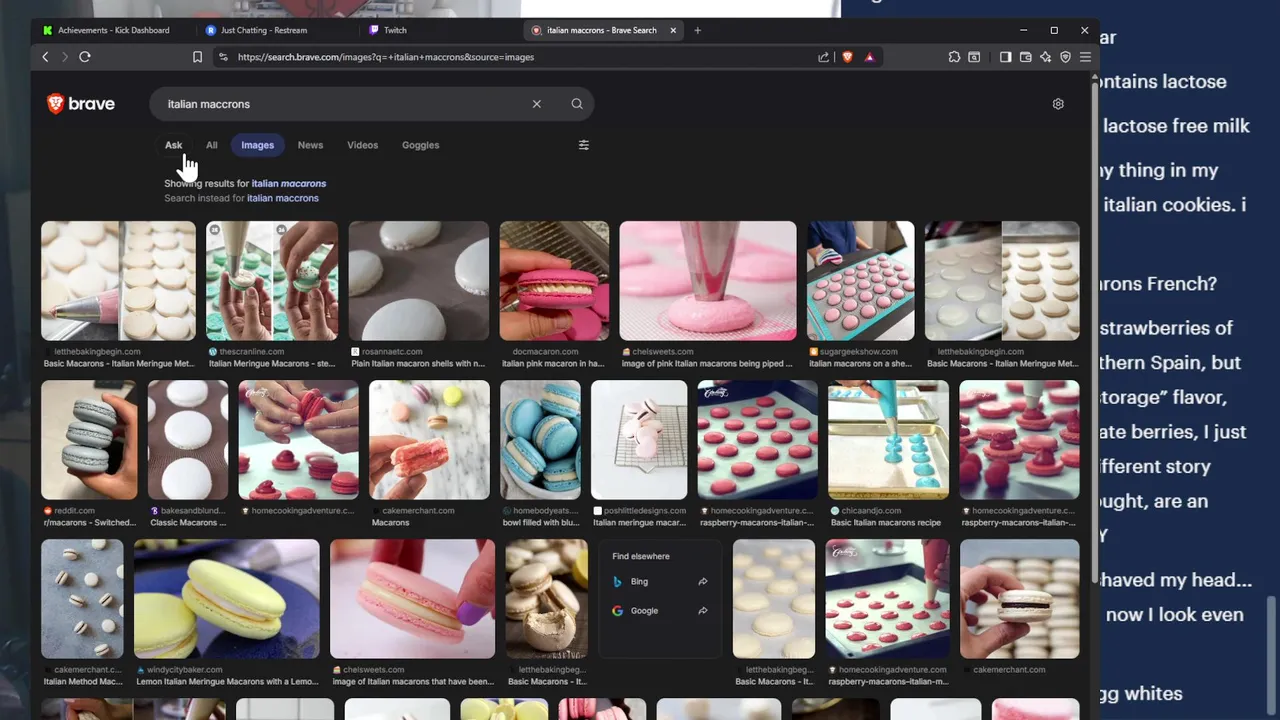Screen dimensions: 1280x720
Task: Click 'Basic Macarons - Italian Meringue Met...' first caption
Action: pyautogui.click(x=118, y=364)
